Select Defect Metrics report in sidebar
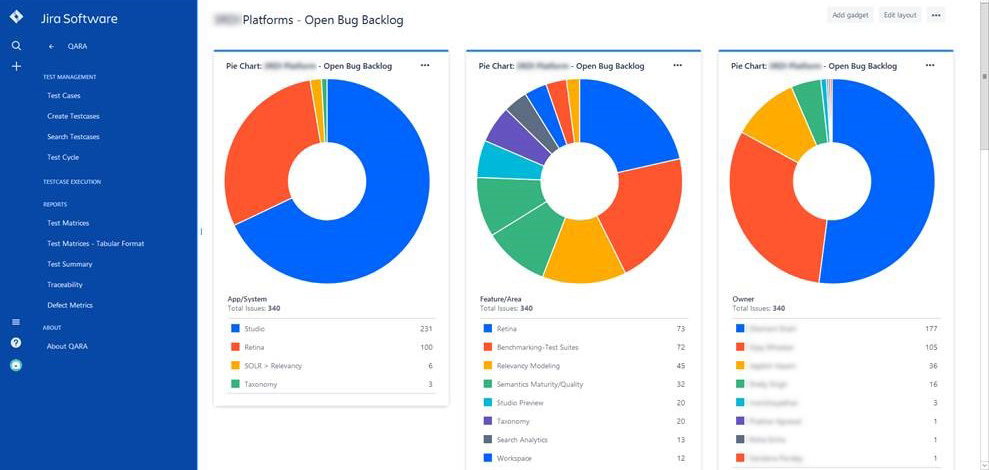The width and height of the screenshot is (989, 470). pos(70,305)
